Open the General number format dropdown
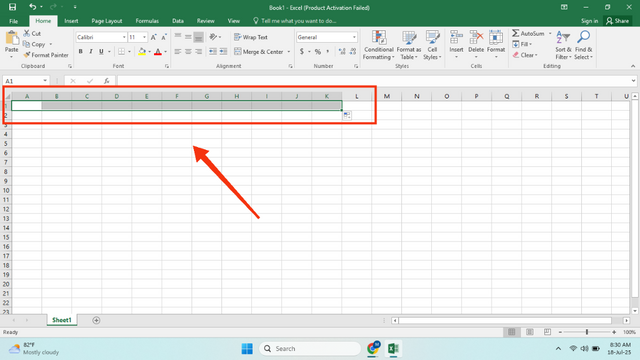 click(354, 37)
